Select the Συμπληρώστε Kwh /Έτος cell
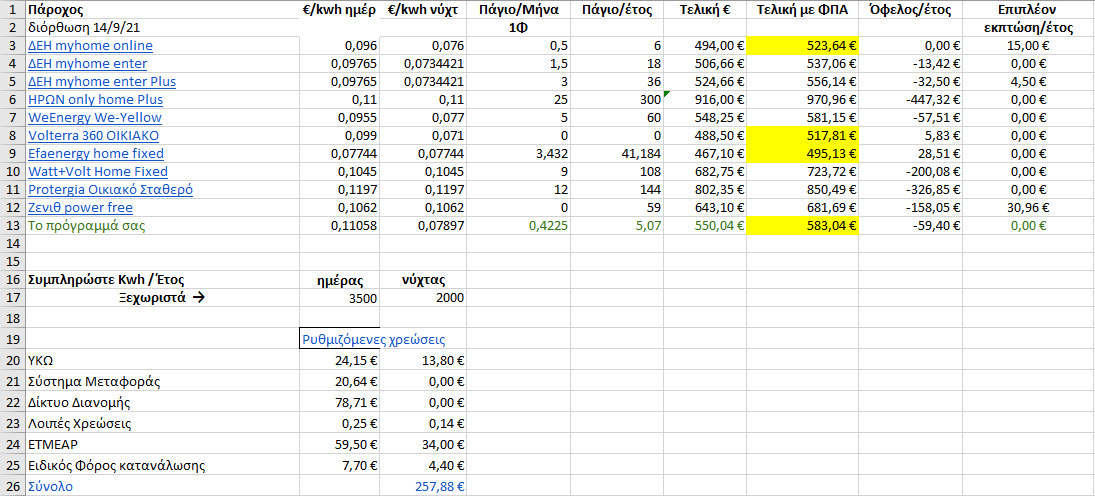This screenshot has height=496, width=1095. [163, 280]
